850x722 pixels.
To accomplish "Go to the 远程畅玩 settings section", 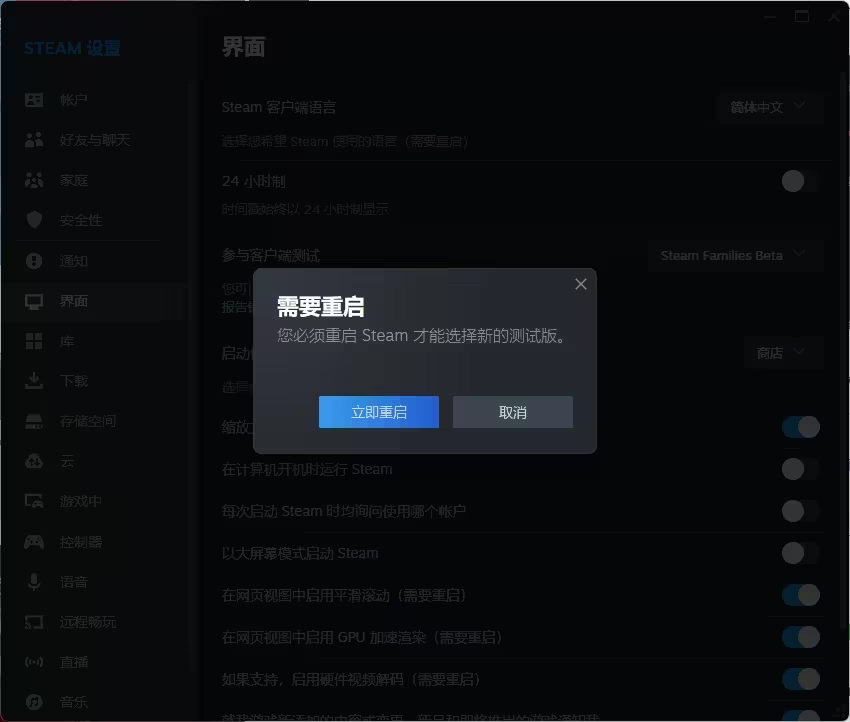I will tap(87, 622).
